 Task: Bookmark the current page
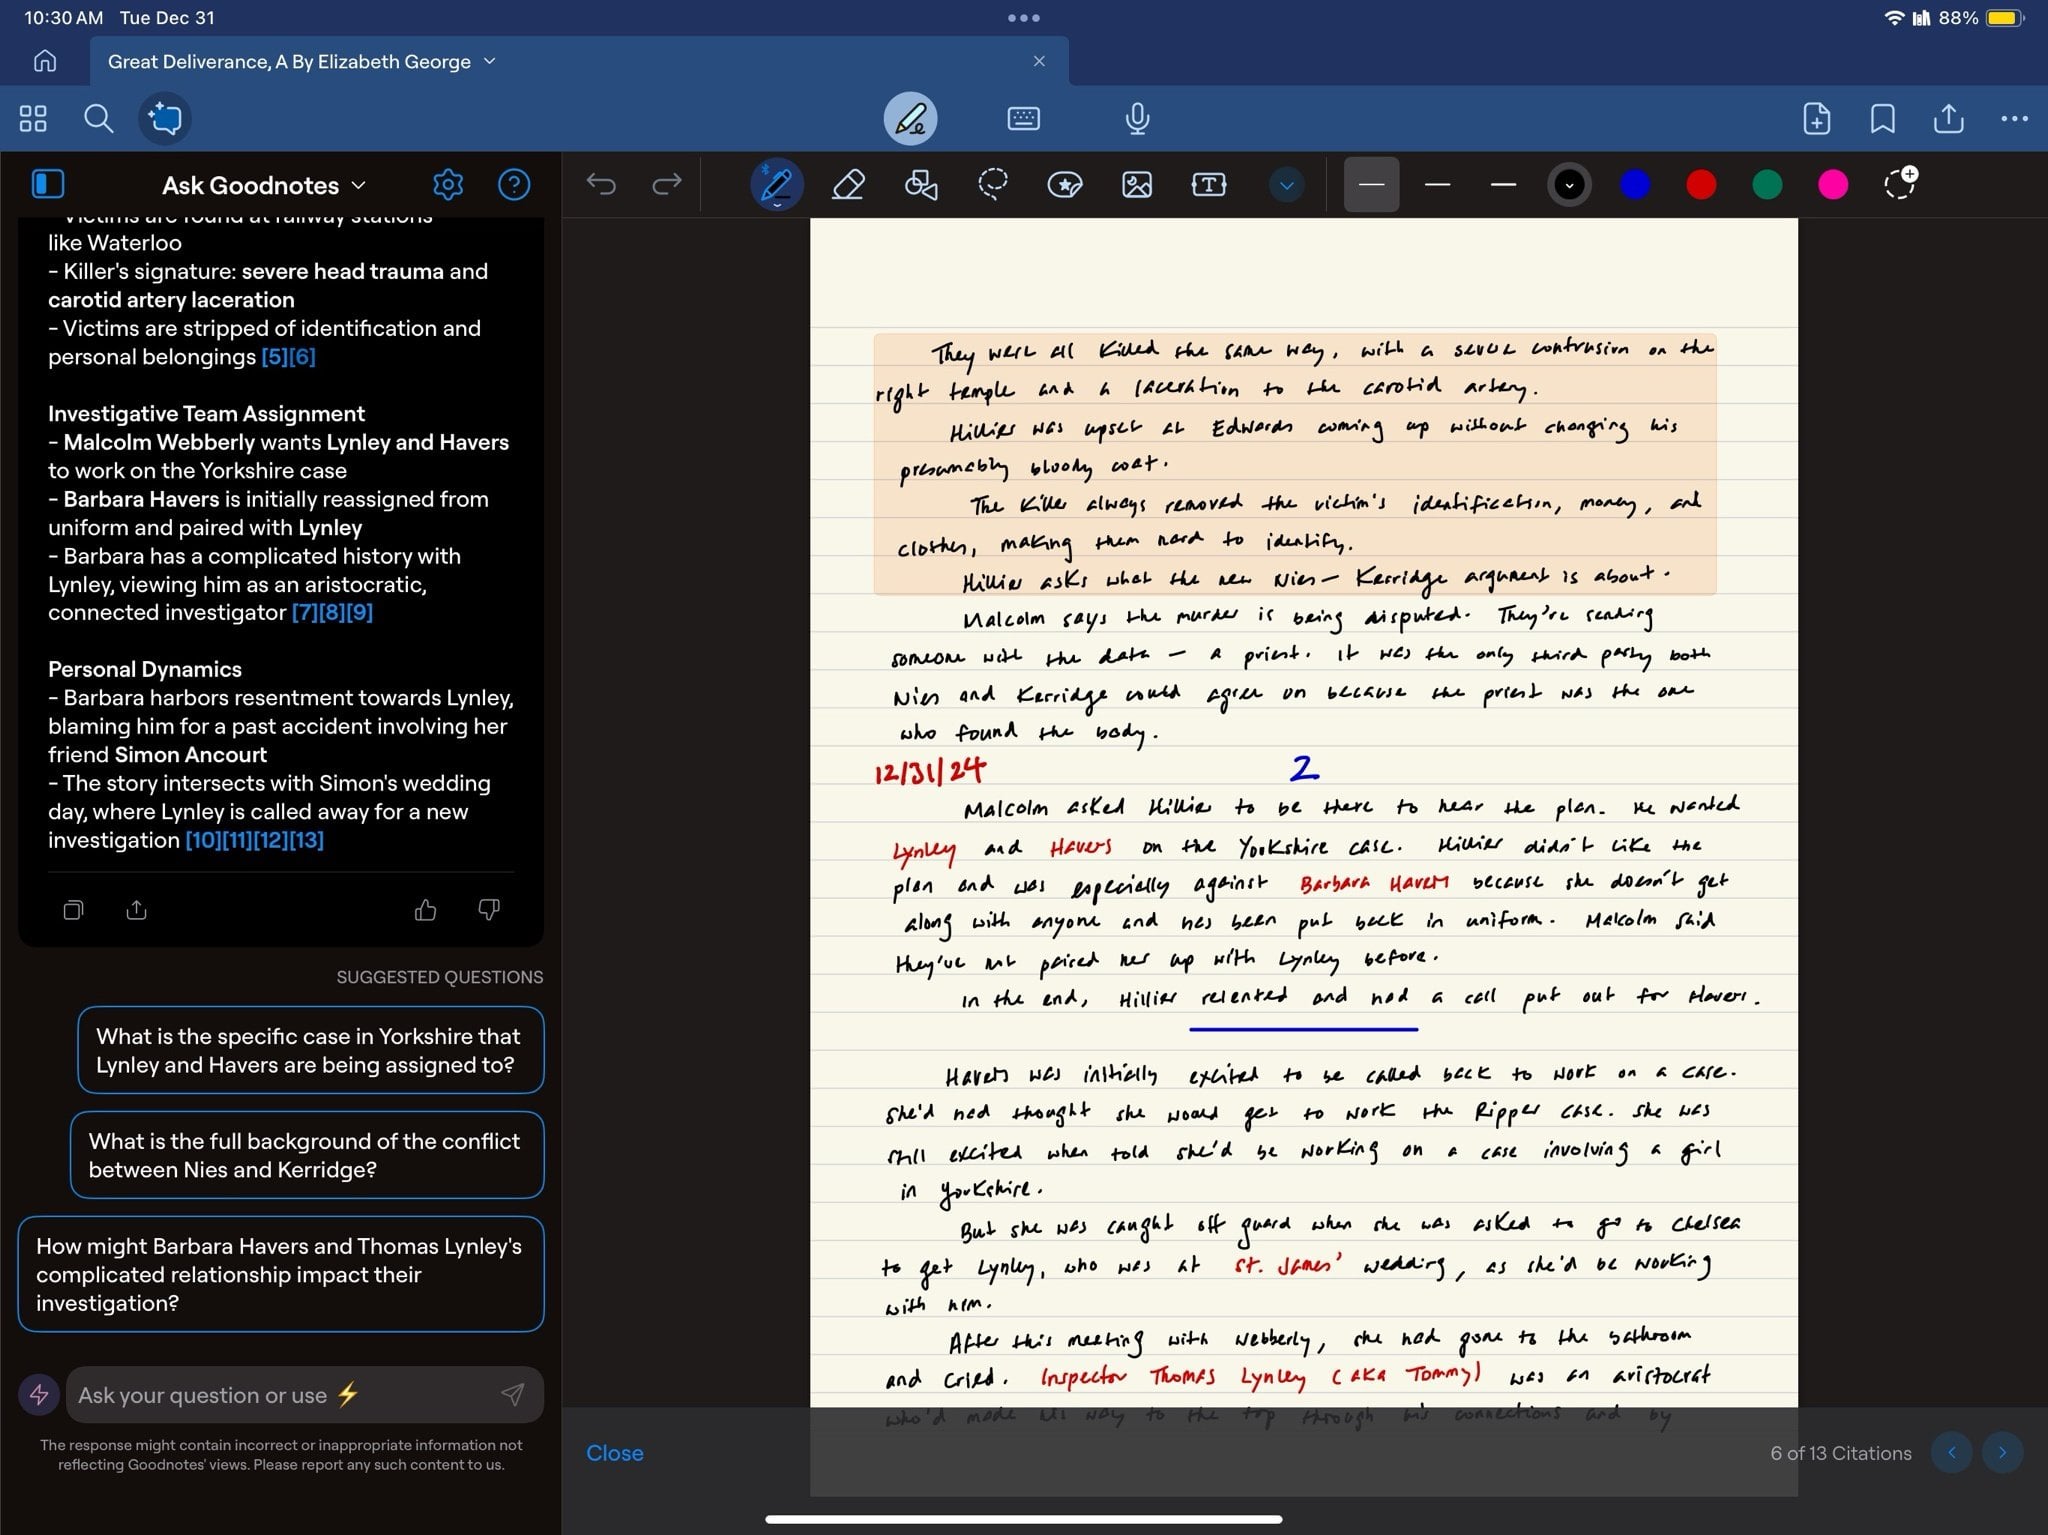pyautogui.click(x=1883, y=119)
